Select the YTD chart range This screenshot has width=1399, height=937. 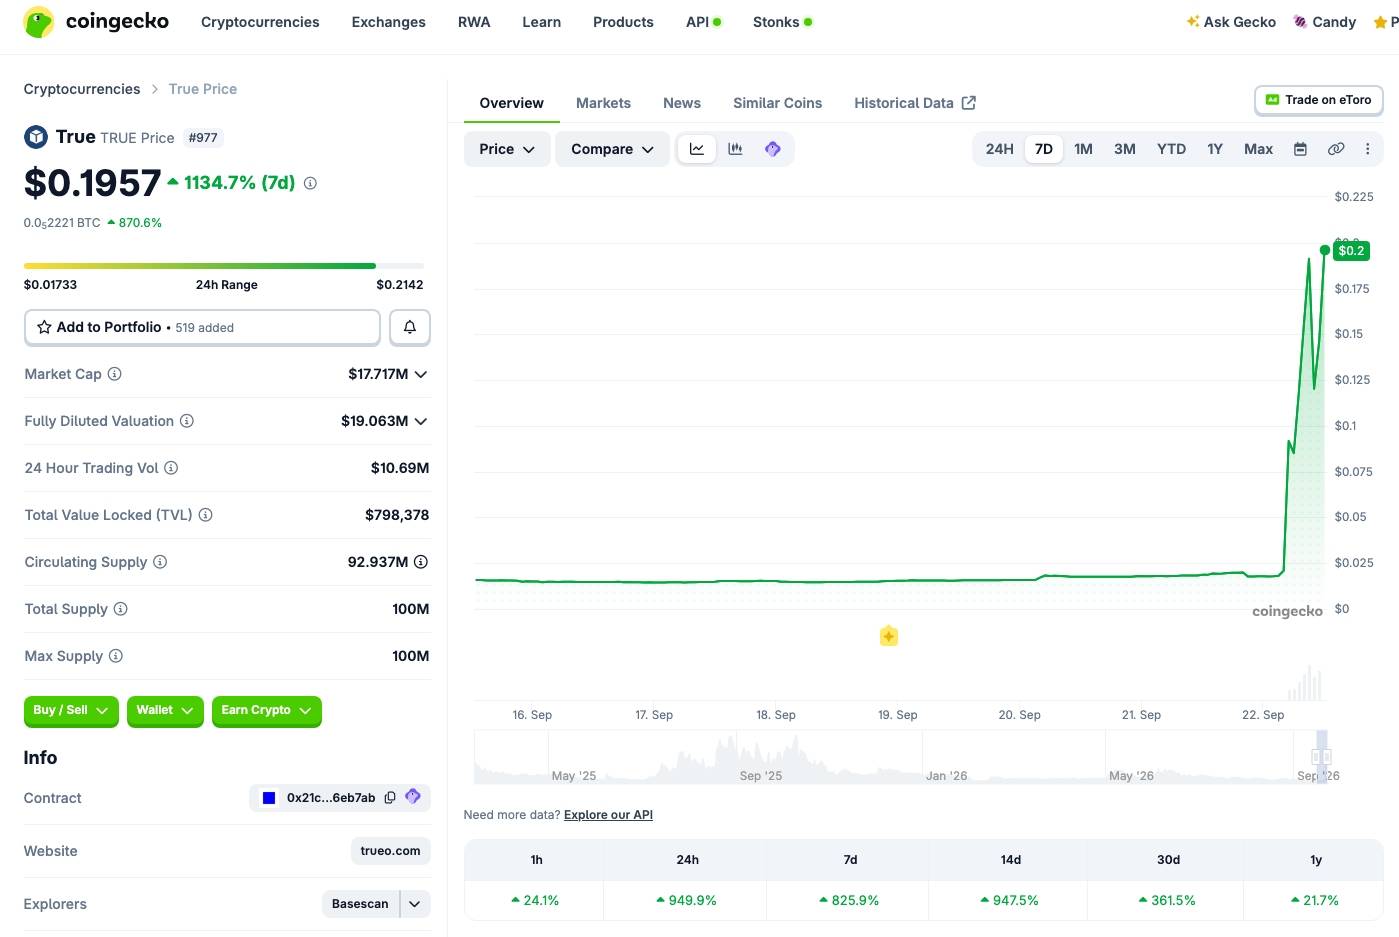pos(1171,149)
